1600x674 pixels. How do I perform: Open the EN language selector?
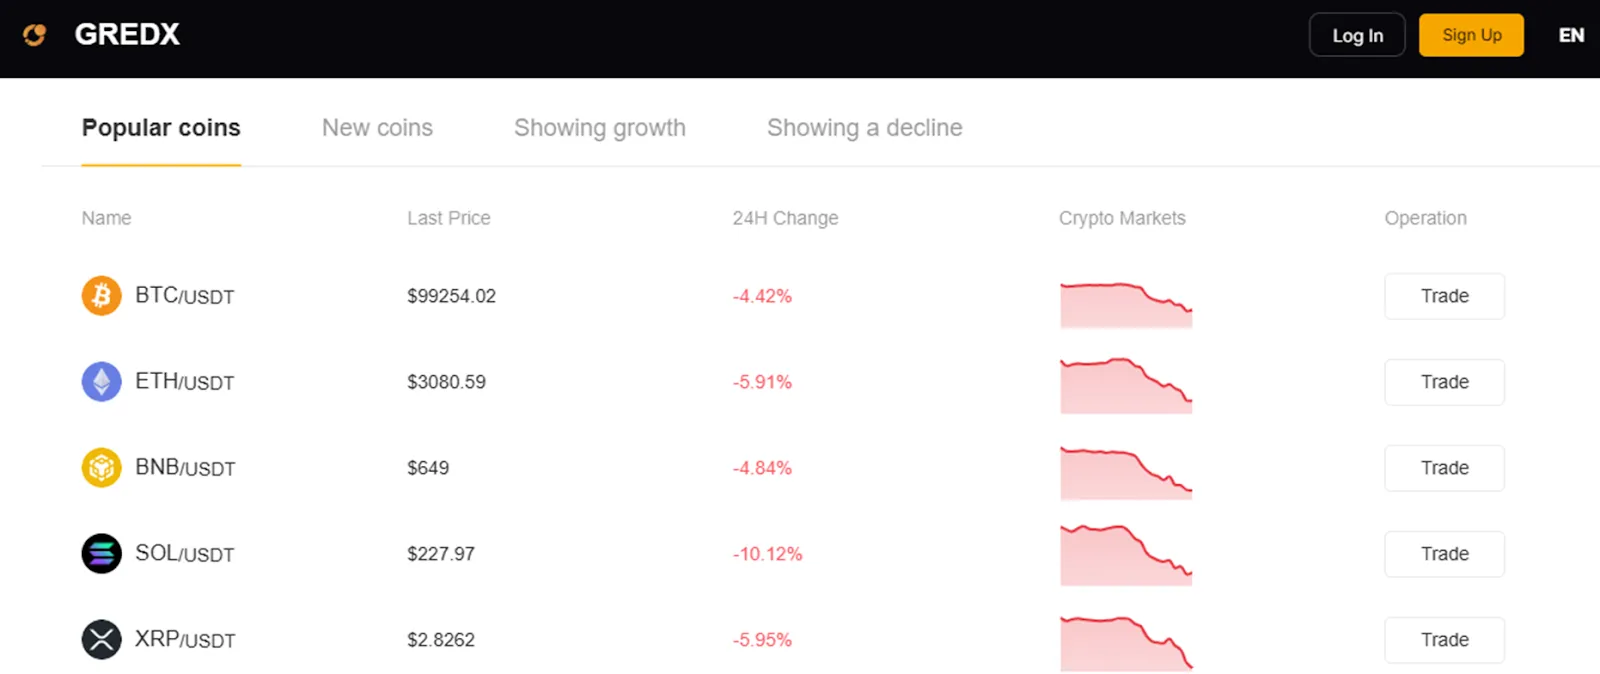click(1571, 35)
